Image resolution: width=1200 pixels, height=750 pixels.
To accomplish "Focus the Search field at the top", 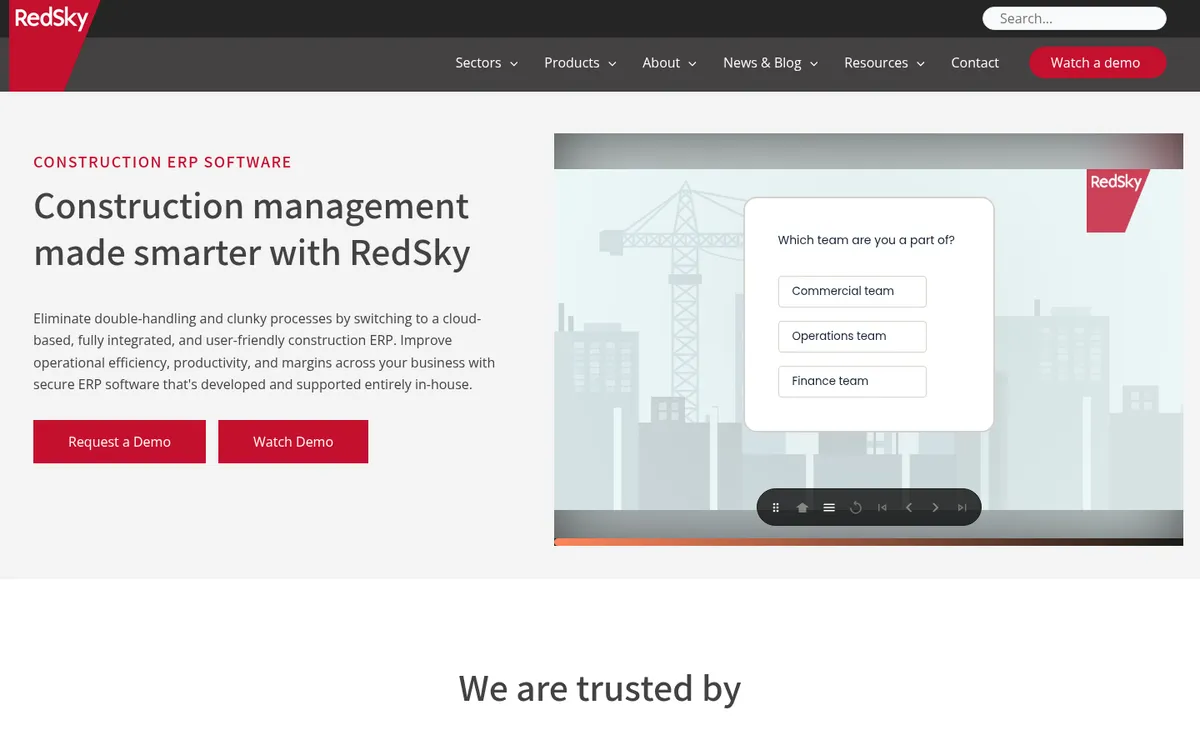I will click(1074, 18).
